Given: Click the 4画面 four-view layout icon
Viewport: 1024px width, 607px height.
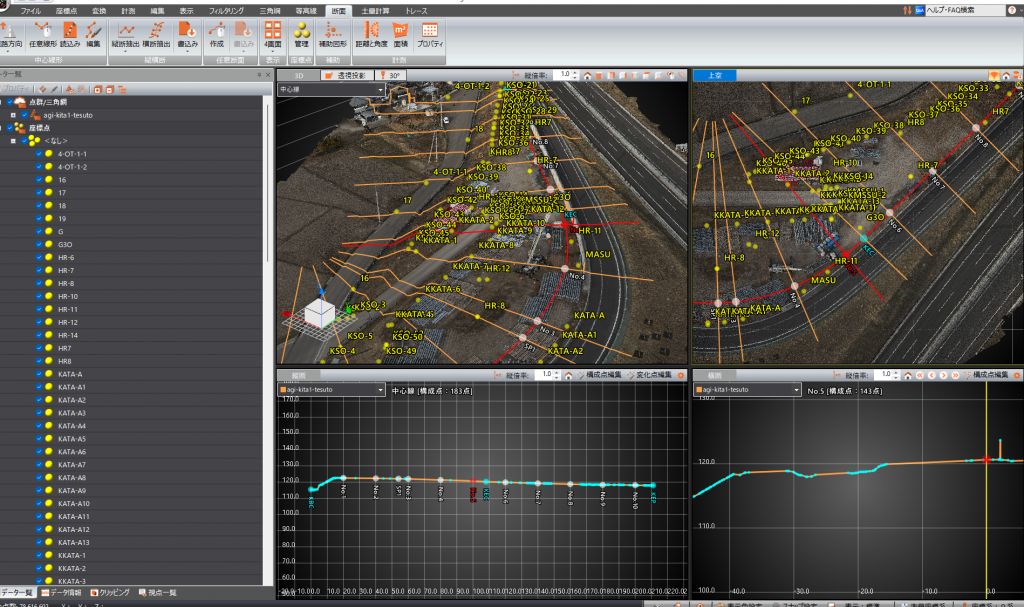Looking at the screenshot, I should 272,35.
